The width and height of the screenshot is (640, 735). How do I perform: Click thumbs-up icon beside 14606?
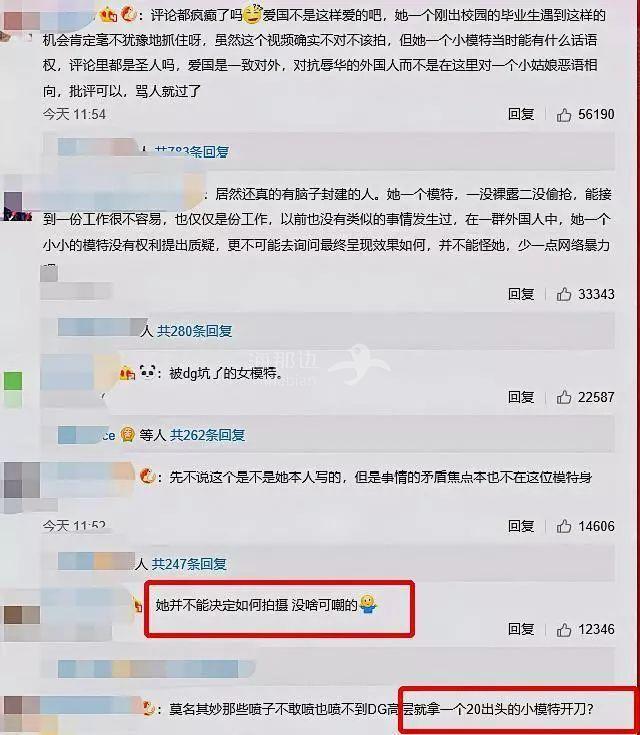564,526
